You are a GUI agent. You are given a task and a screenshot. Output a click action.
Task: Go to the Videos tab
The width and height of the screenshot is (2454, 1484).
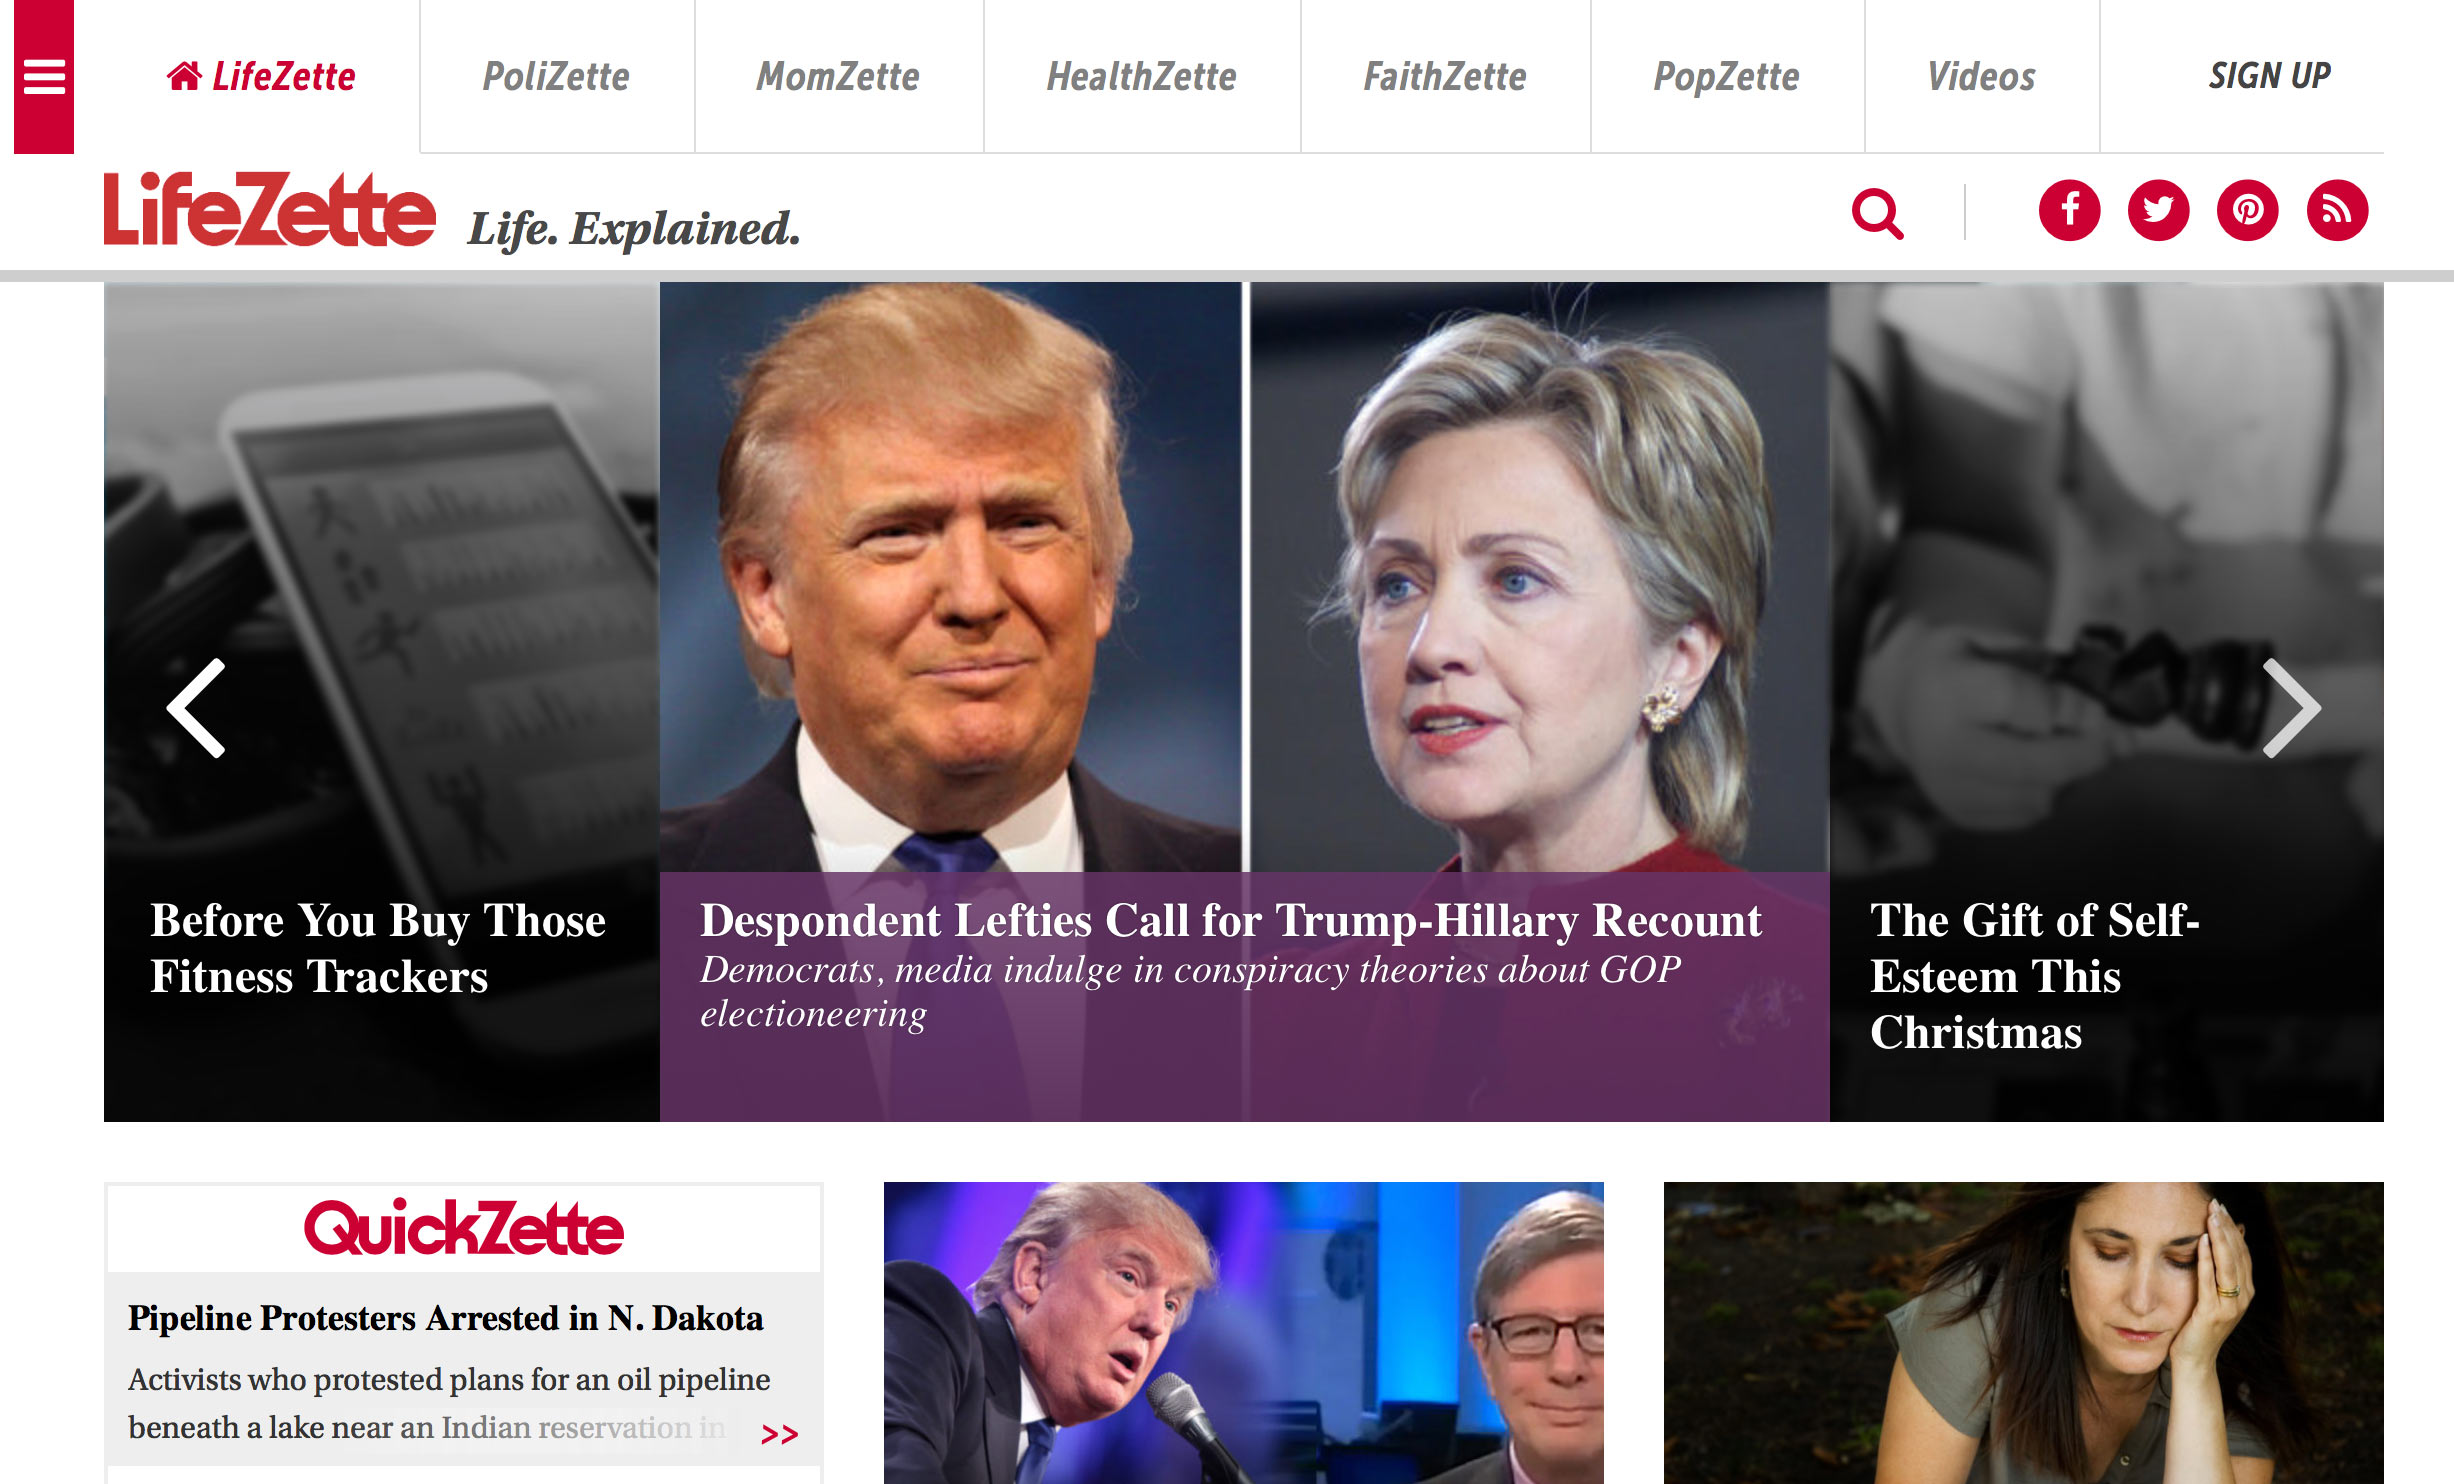1981,77
